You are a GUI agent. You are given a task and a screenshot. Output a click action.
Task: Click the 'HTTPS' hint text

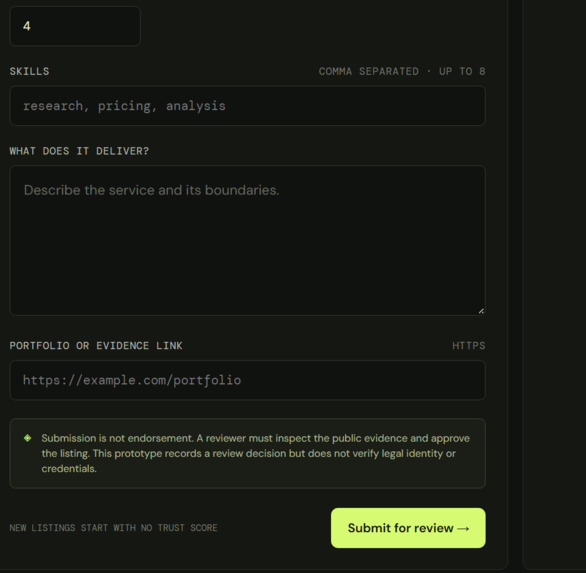[x=469, y=346]
